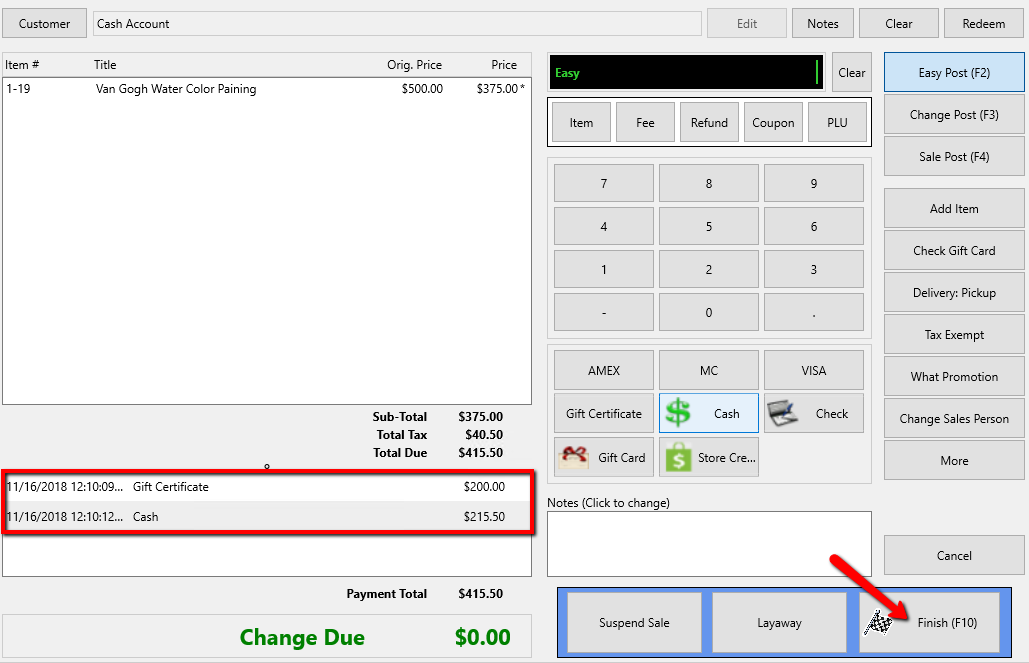The width and height of the screenshot is (1029, 663).
Task: Open the More options button
Action: point(954,461)
